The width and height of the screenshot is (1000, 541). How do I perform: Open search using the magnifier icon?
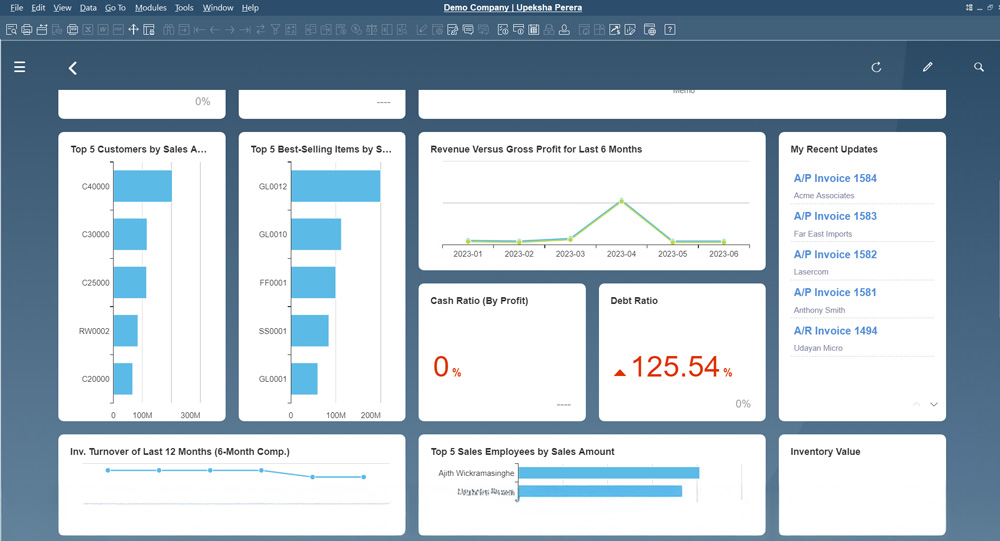[979, 67]
